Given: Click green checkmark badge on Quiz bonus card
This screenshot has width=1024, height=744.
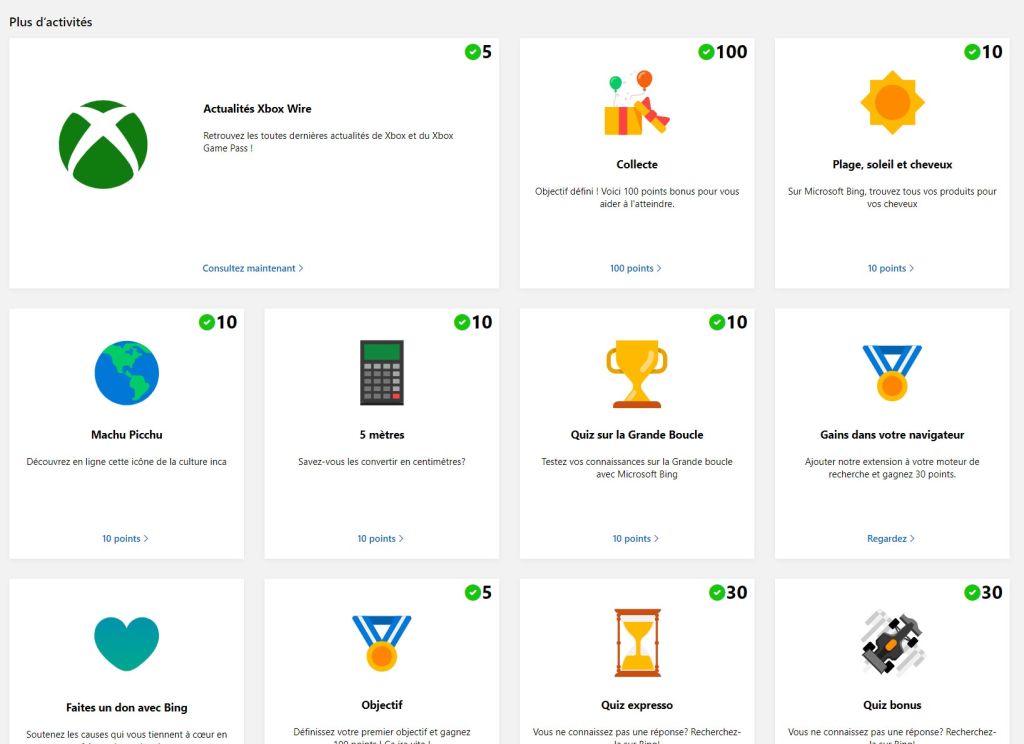Looking at the screenshot, I should [972, 592].
